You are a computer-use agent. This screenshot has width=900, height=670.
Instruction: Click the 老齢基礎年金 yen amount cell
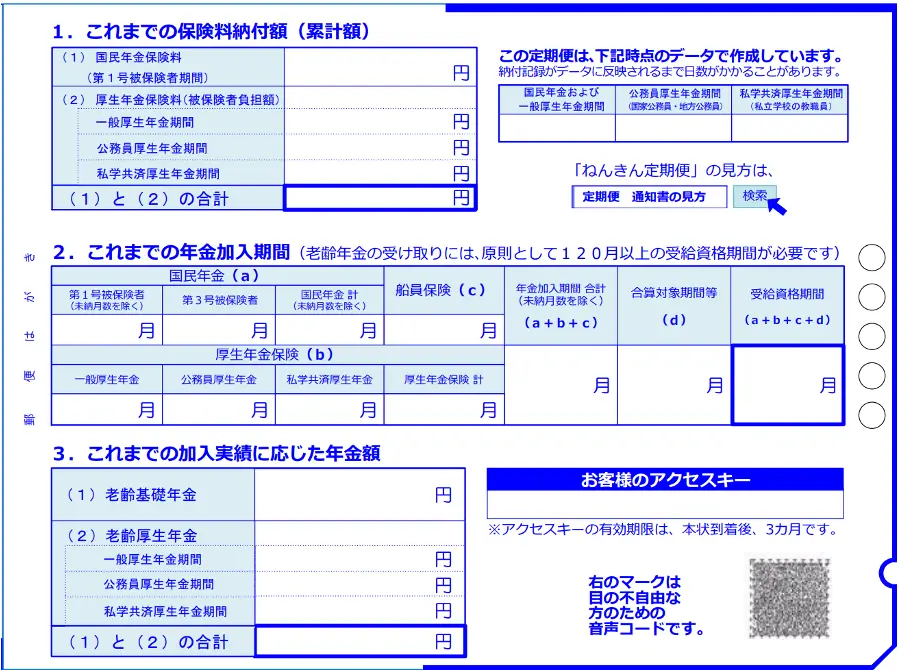point(360,495)
